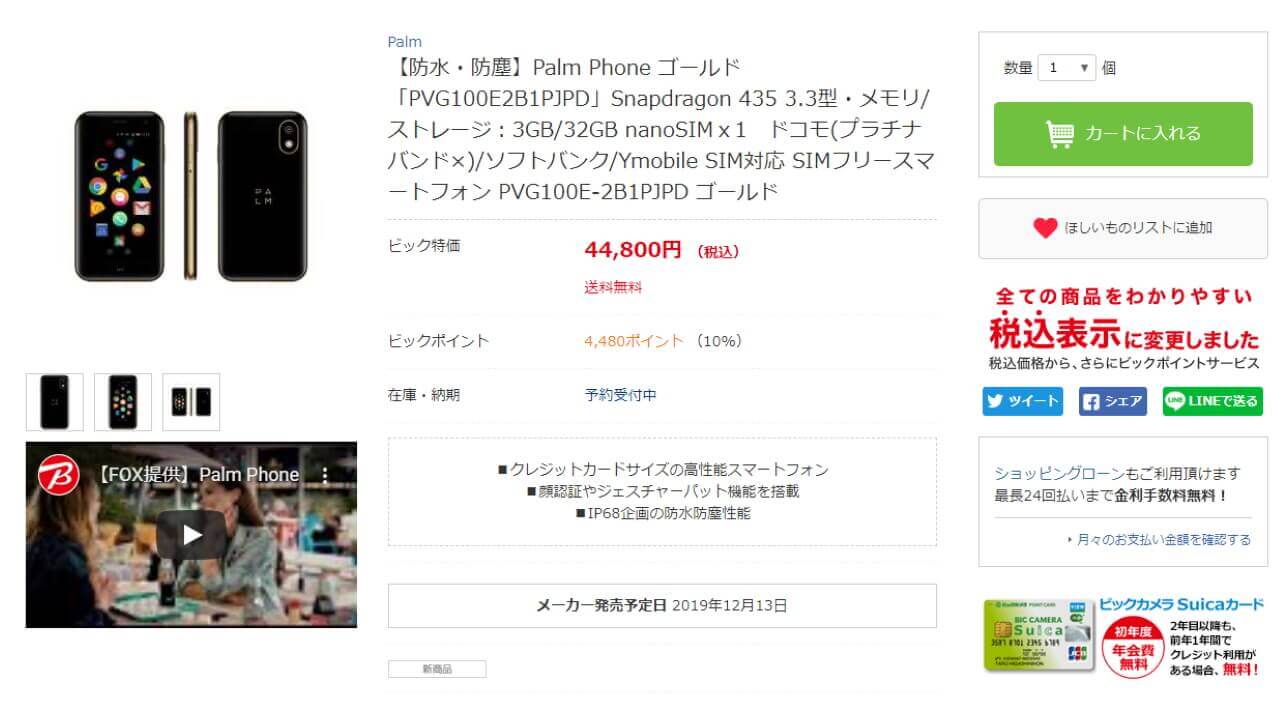Click the main Palm Phone product image
Screen dimensions: 1280x720
click(191, 197)
